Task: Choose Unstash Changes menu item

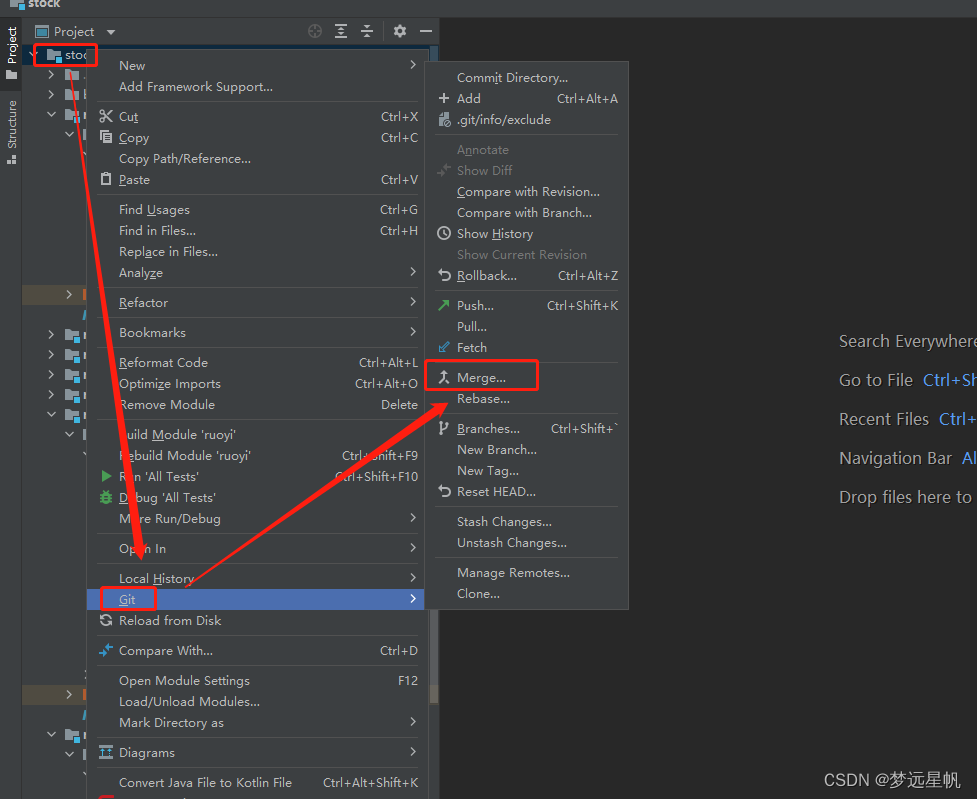Action: click(x=527, y=543)
